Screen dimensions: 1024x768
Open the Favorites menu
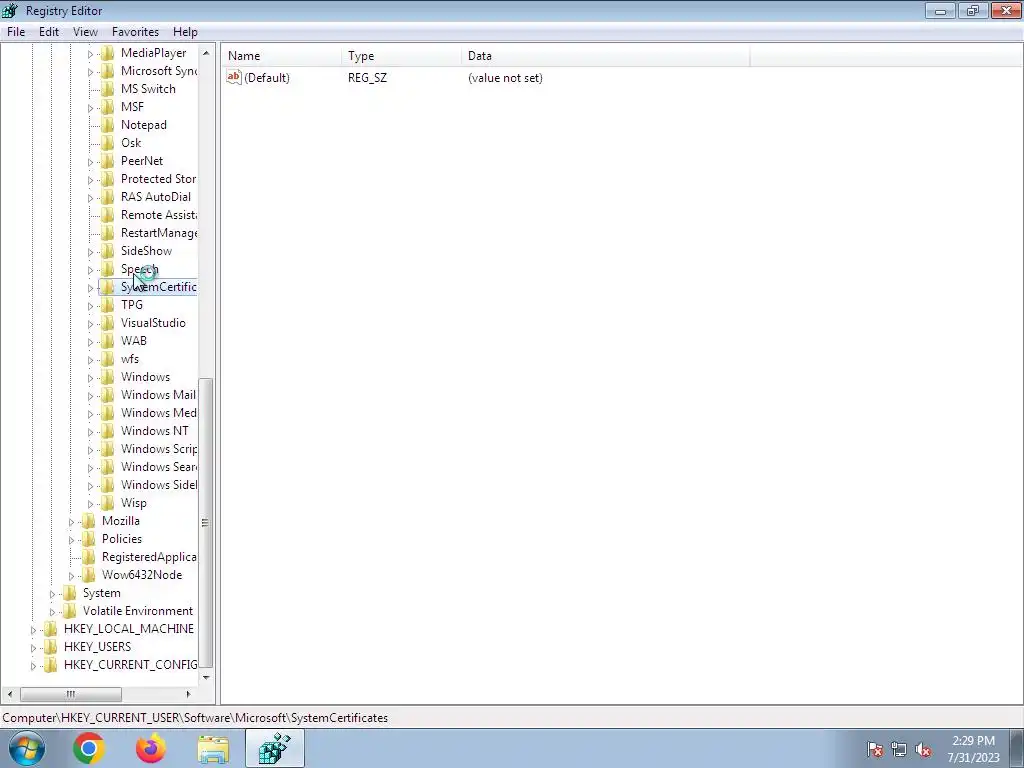coord(135,31)
